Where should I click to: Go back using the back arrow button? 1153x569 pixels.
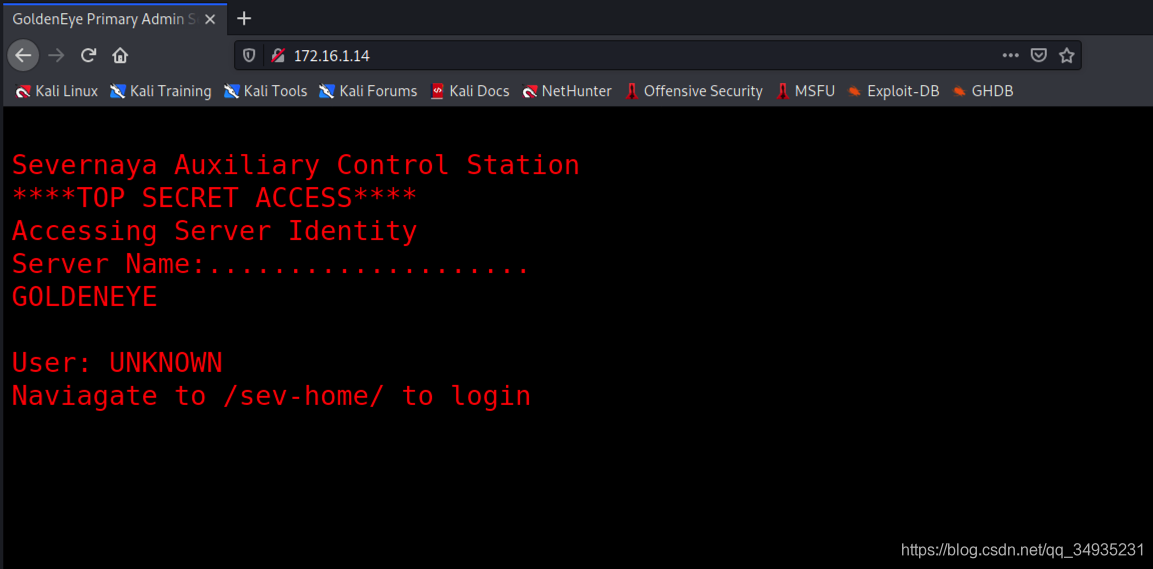pyautogui.click(x=24, y=55)
